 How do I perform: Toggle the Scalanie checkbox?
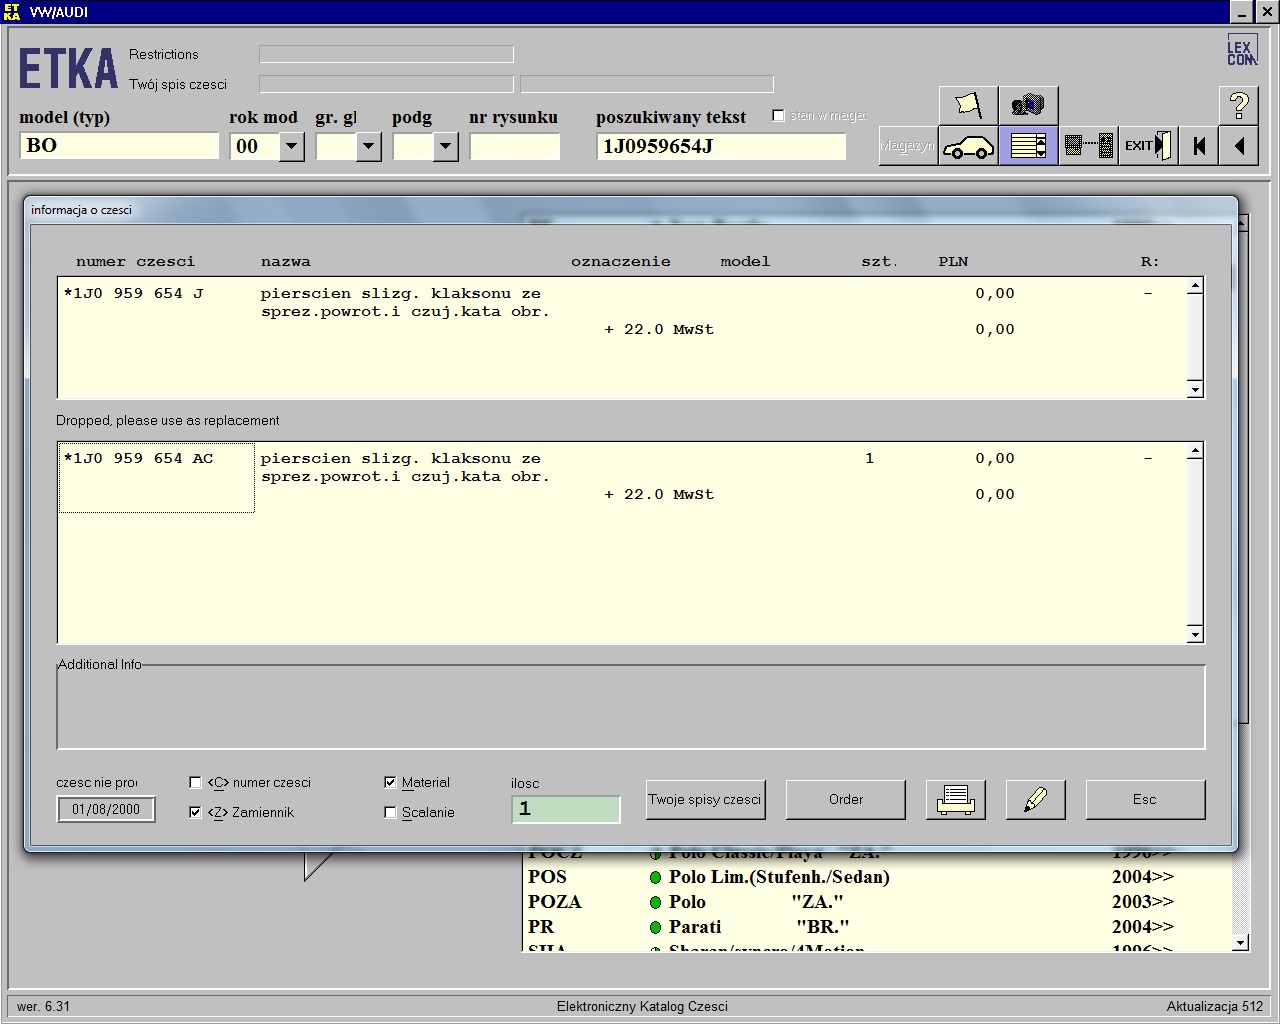click(390, 813)
